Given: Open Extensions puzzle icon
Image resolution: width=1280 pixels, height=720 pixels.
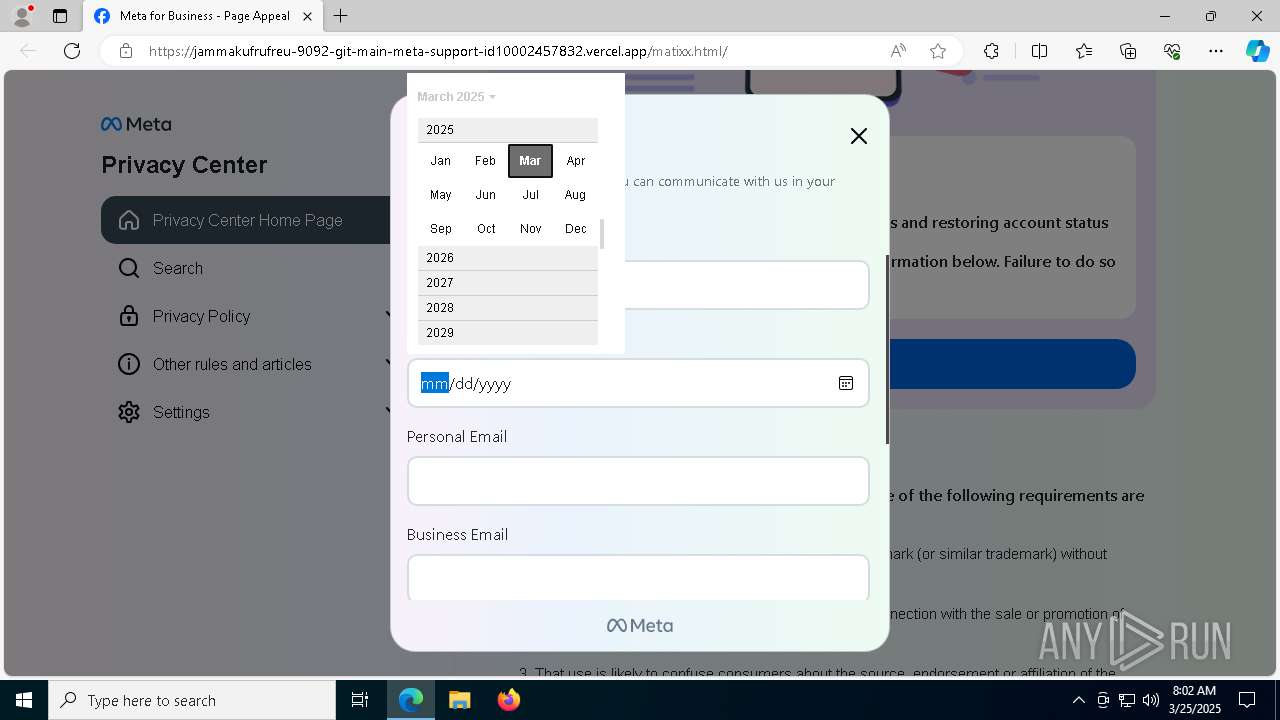Looking at the screenshot, I should point(991,51).
